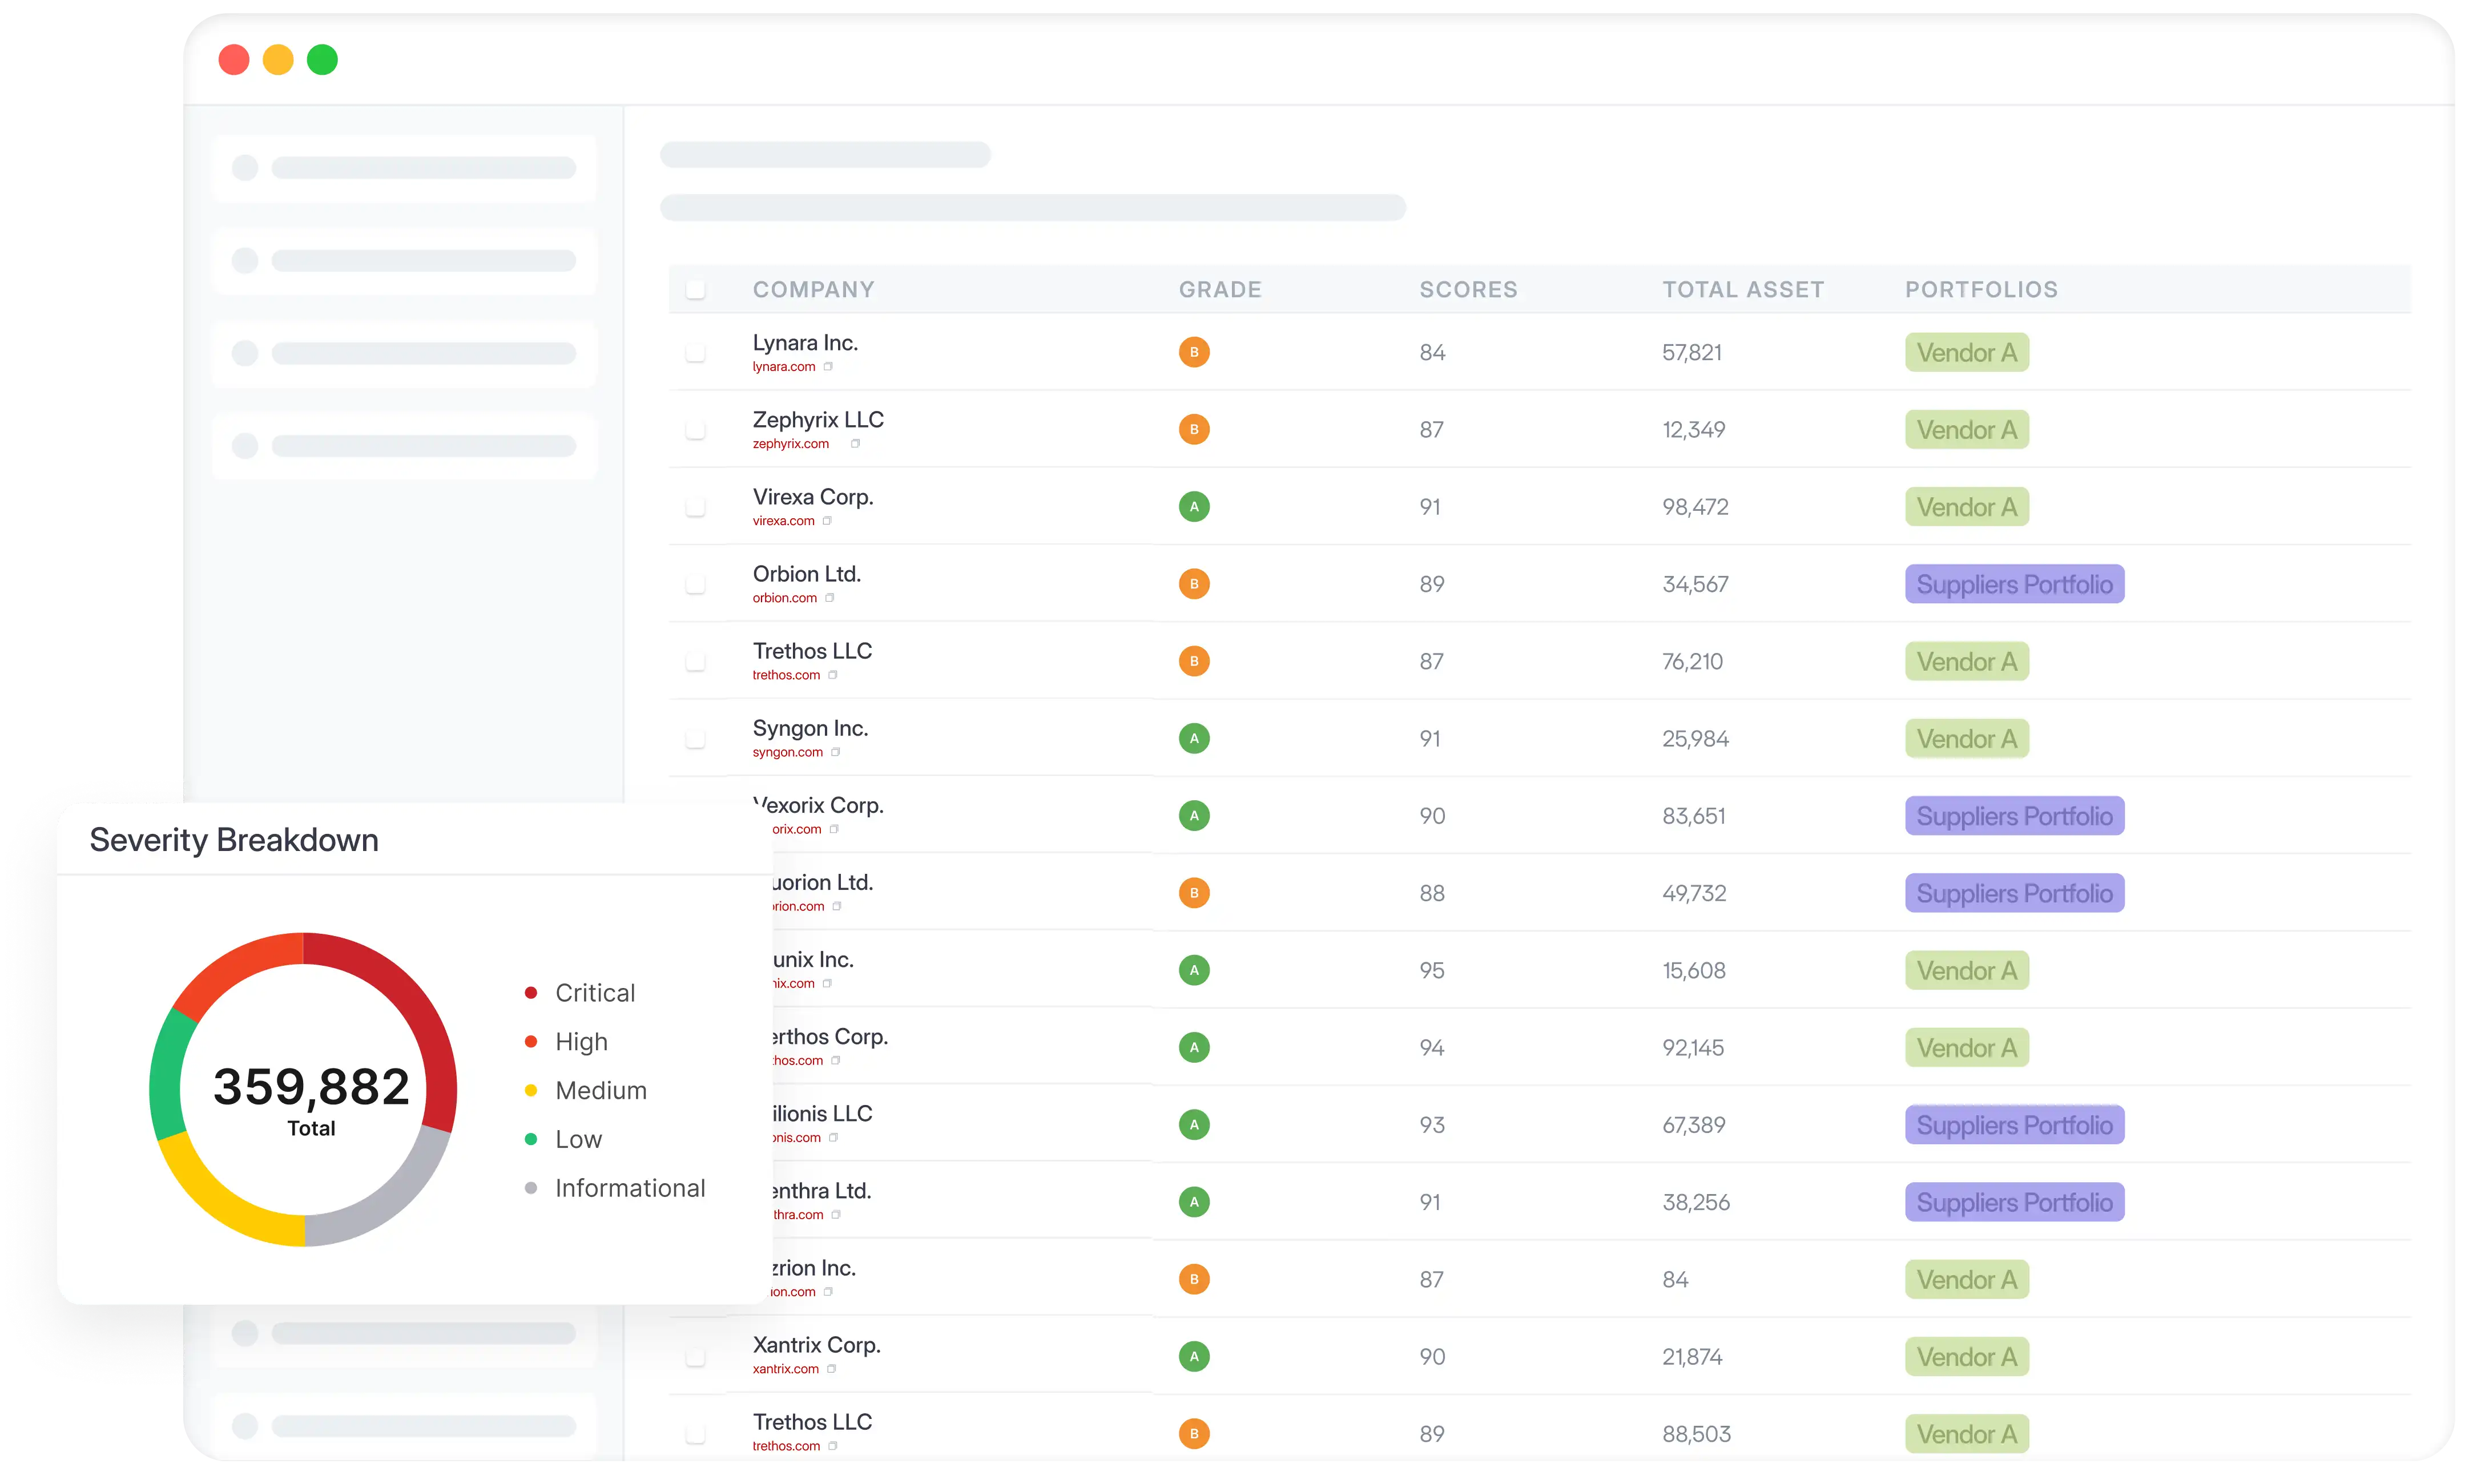Viewport: 2473px width, 1484px height.
Task: Click the external link icon beside zephyrix.com
Action: pyautogui.click(x=855, y=444)
